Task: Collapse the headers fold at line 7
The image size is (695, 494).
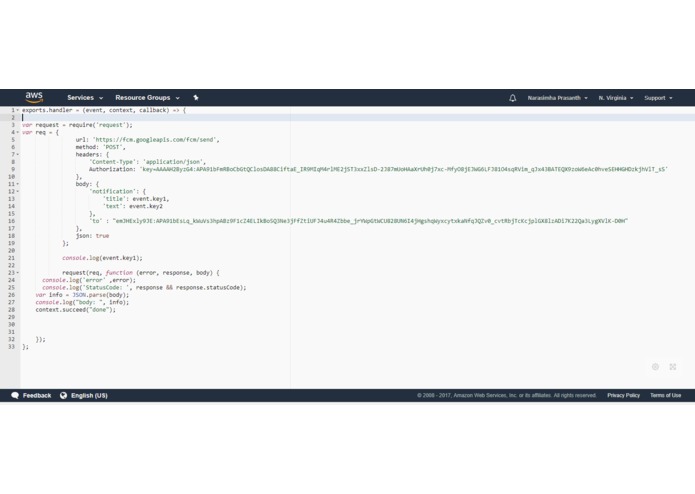Action: coord(18,155)
